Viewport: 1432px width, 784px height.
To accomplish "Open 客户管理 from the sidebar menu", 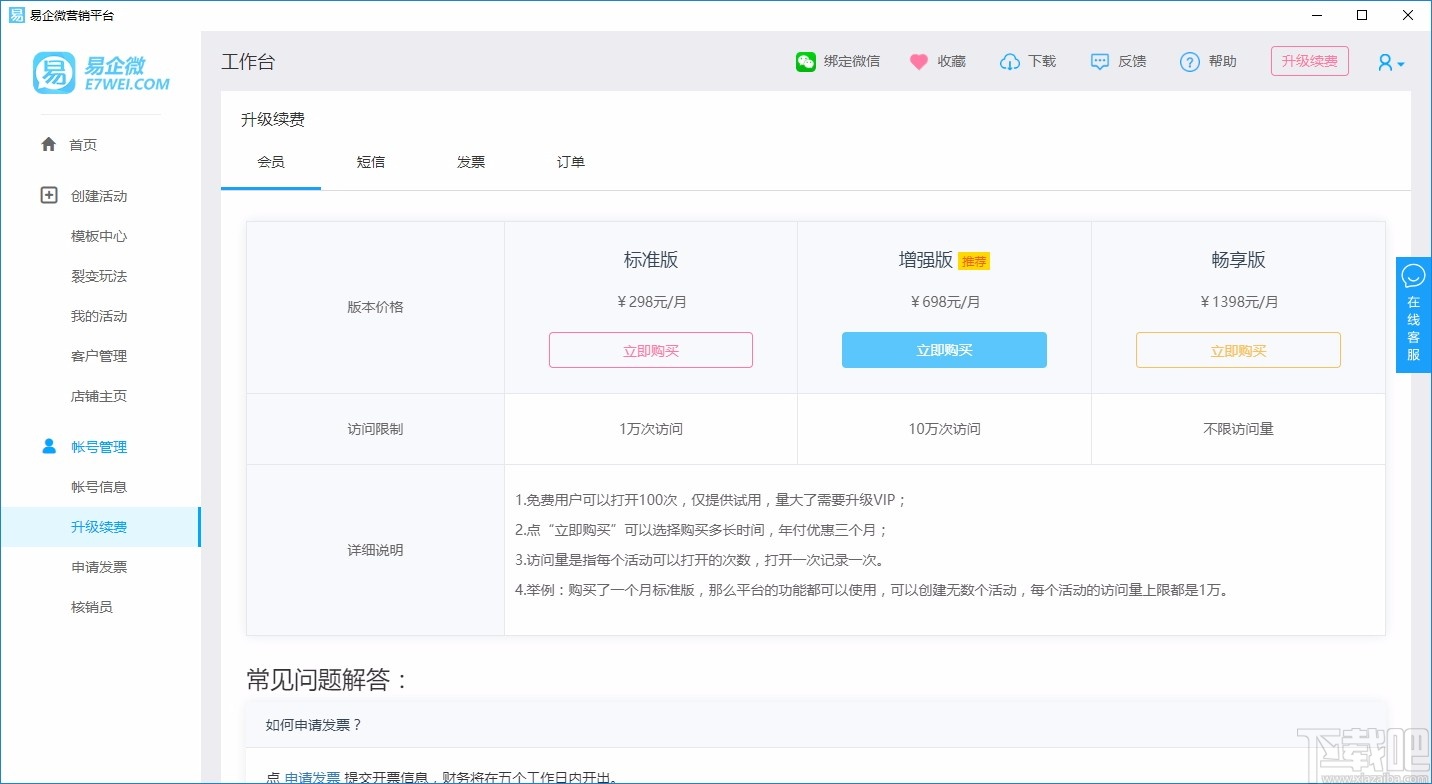I will click(98, 356).
